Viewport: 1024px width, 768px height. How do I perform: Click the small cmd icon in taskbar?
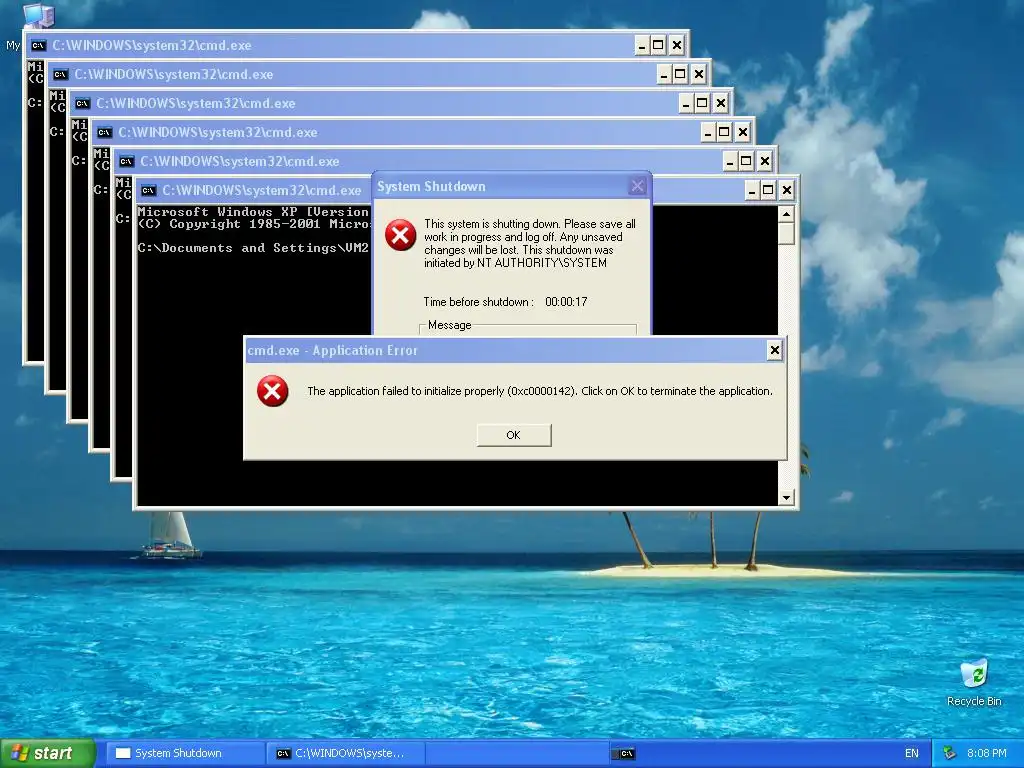pos(625,754)
